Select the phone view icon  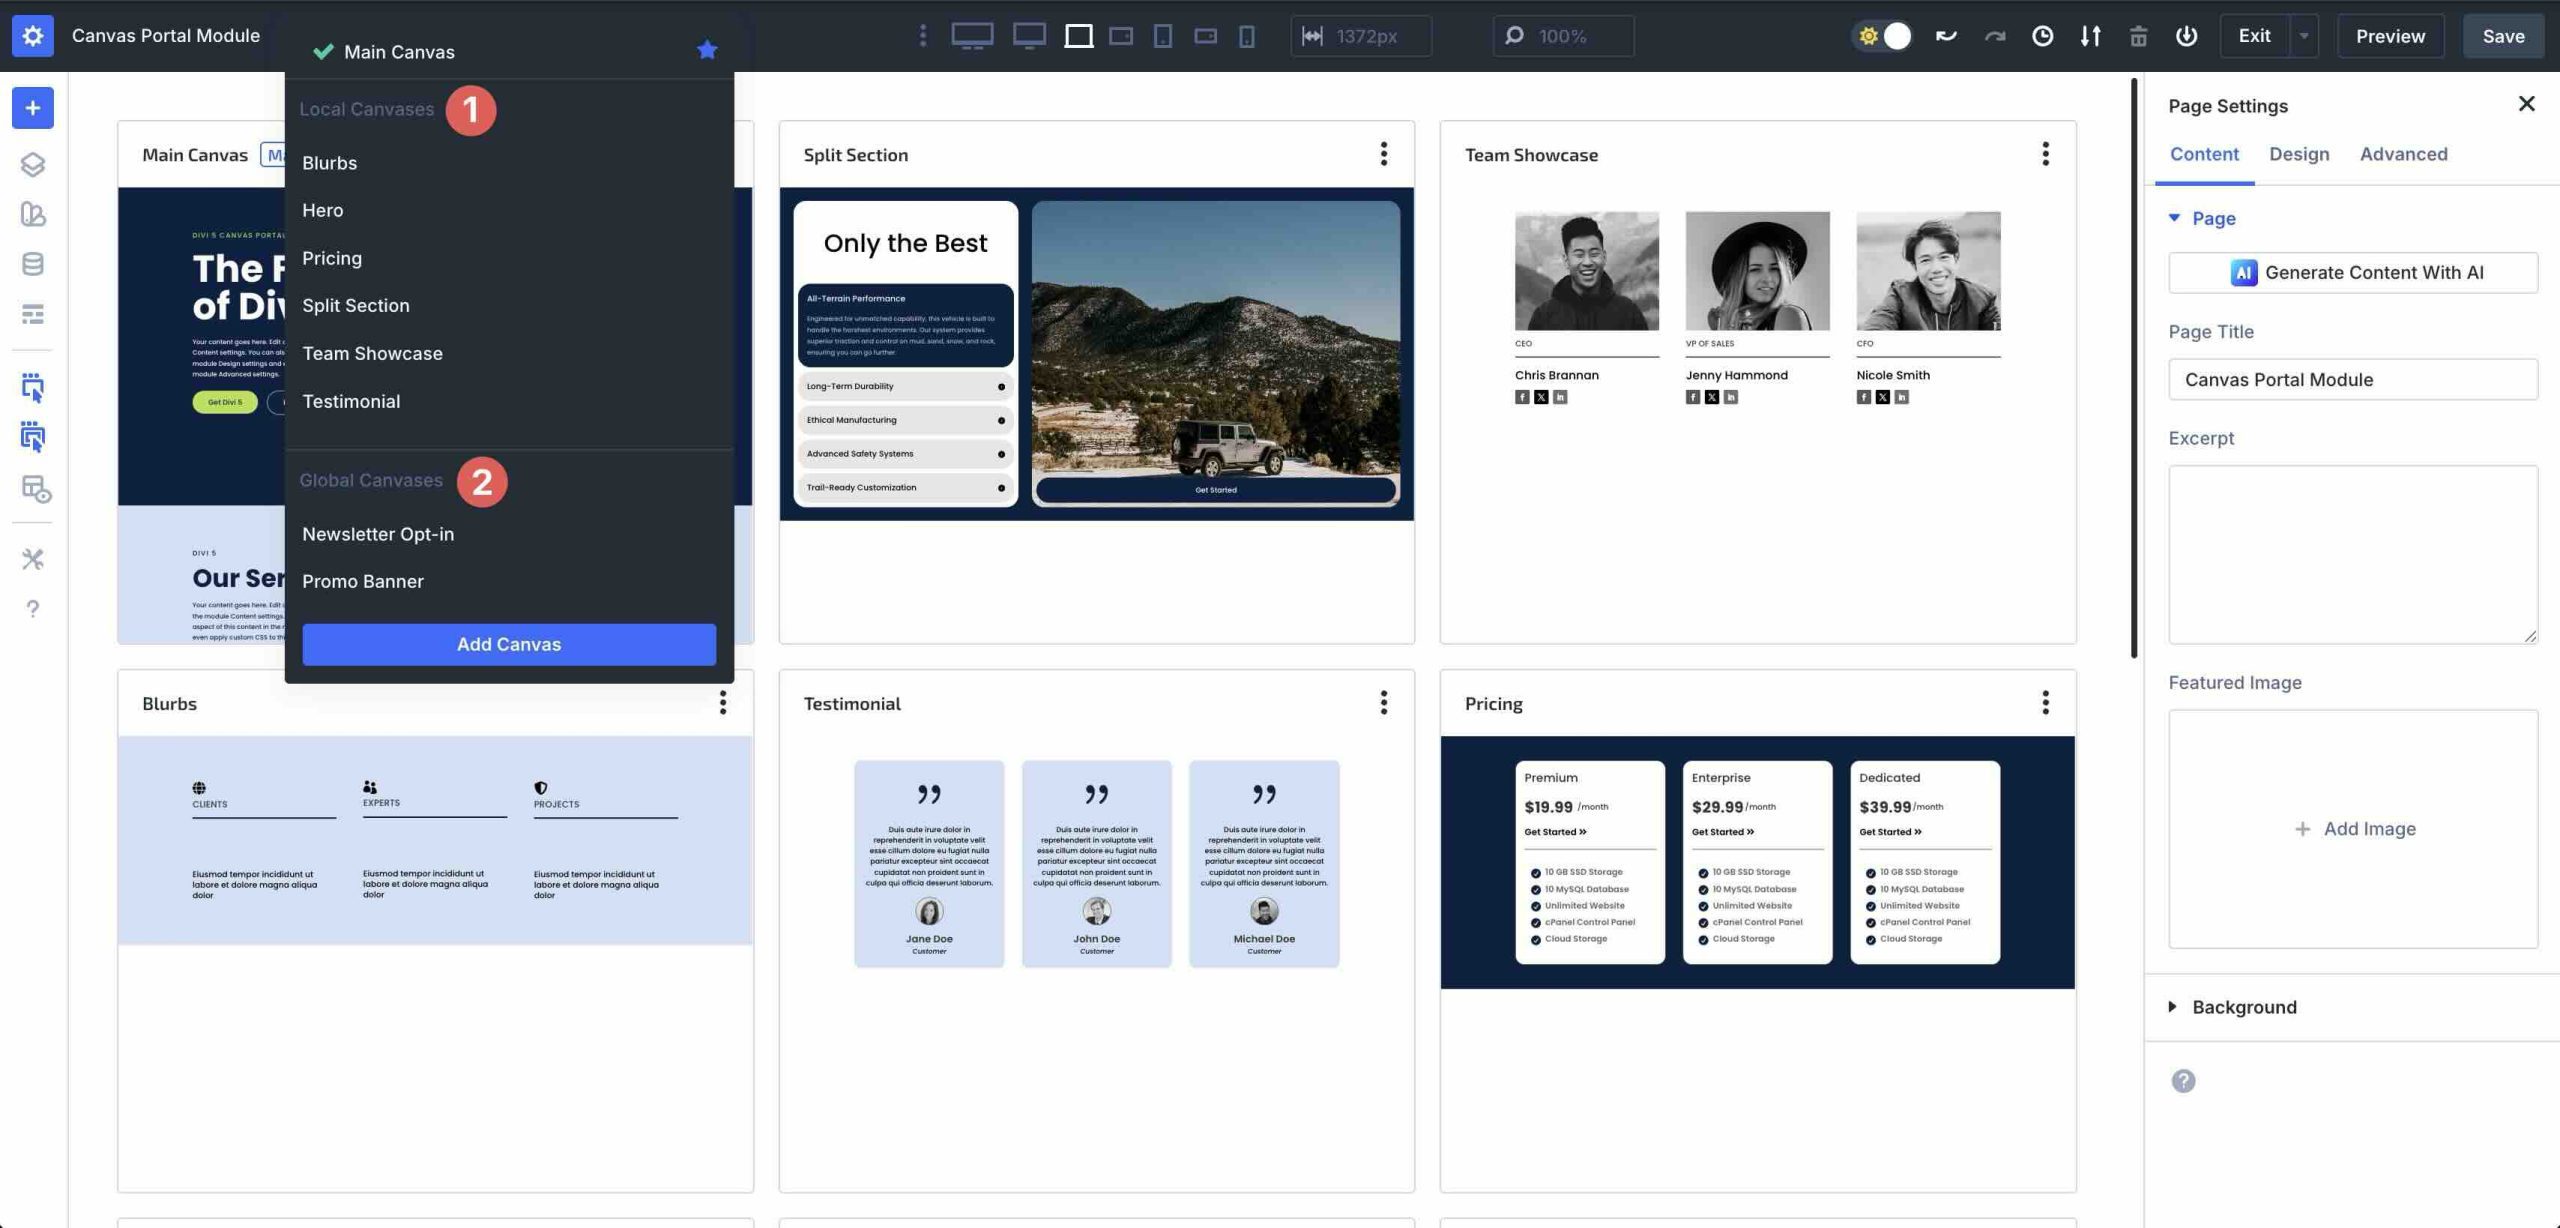click(x=1247, y=36)
